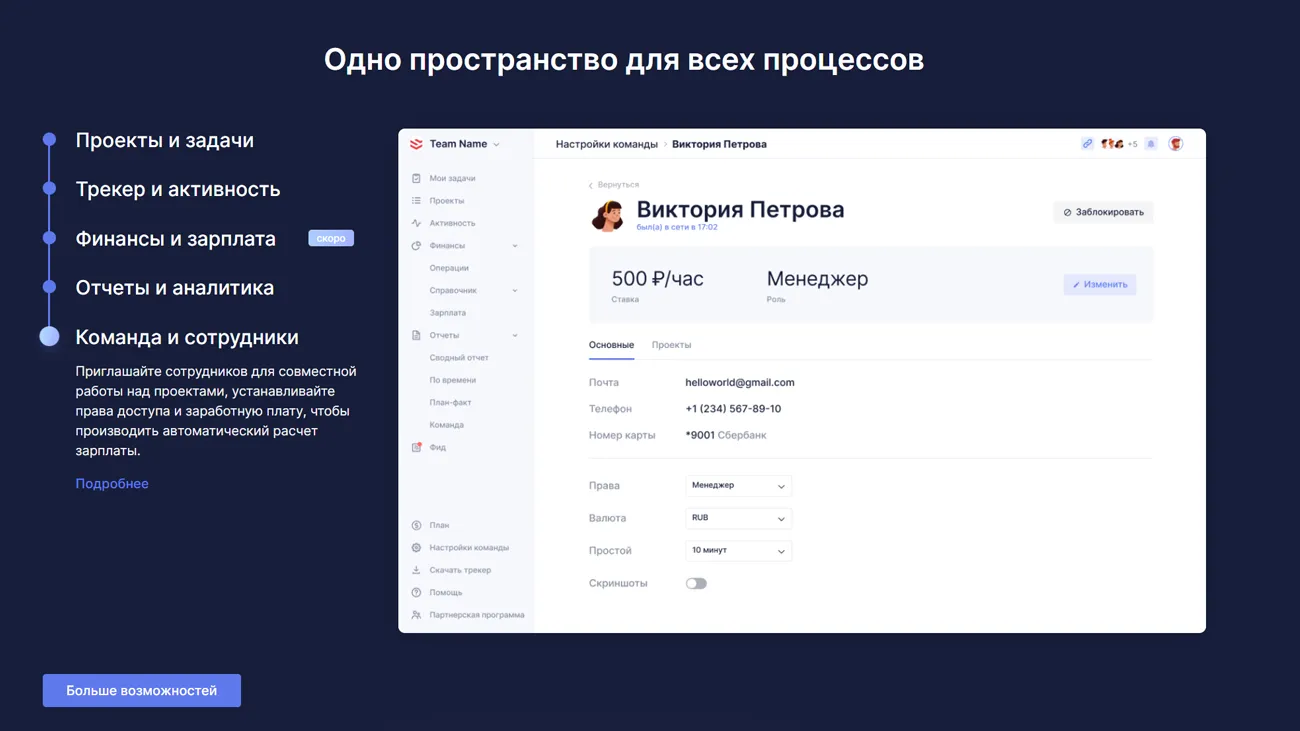Click the Team Name logo icon
1300x731 pixels.
tap(416, 144)
